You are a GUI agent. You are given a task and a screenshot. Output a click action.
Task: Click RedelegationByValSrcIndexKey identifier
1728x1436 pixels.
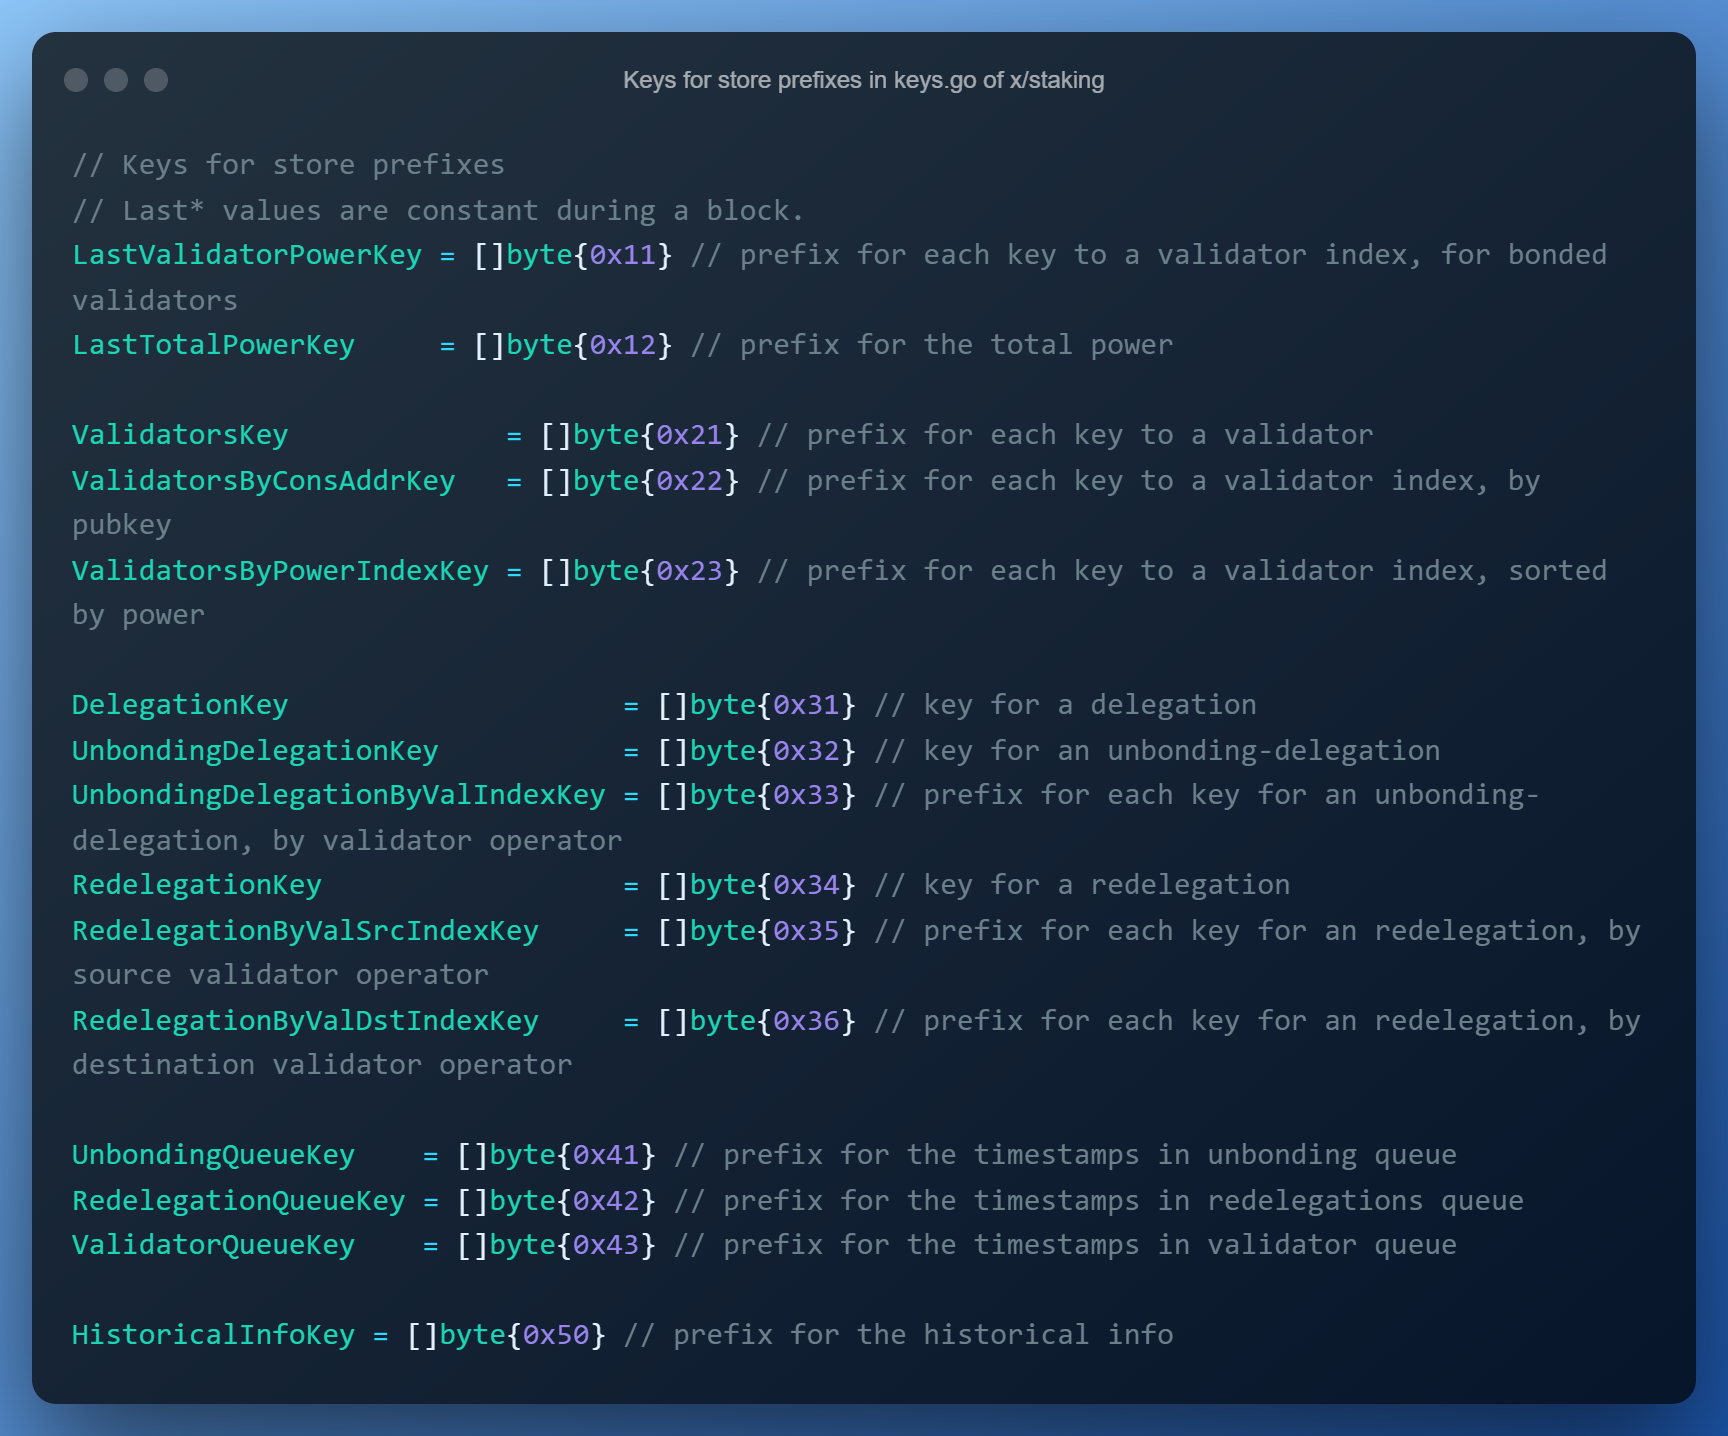(x=305, y=931)
